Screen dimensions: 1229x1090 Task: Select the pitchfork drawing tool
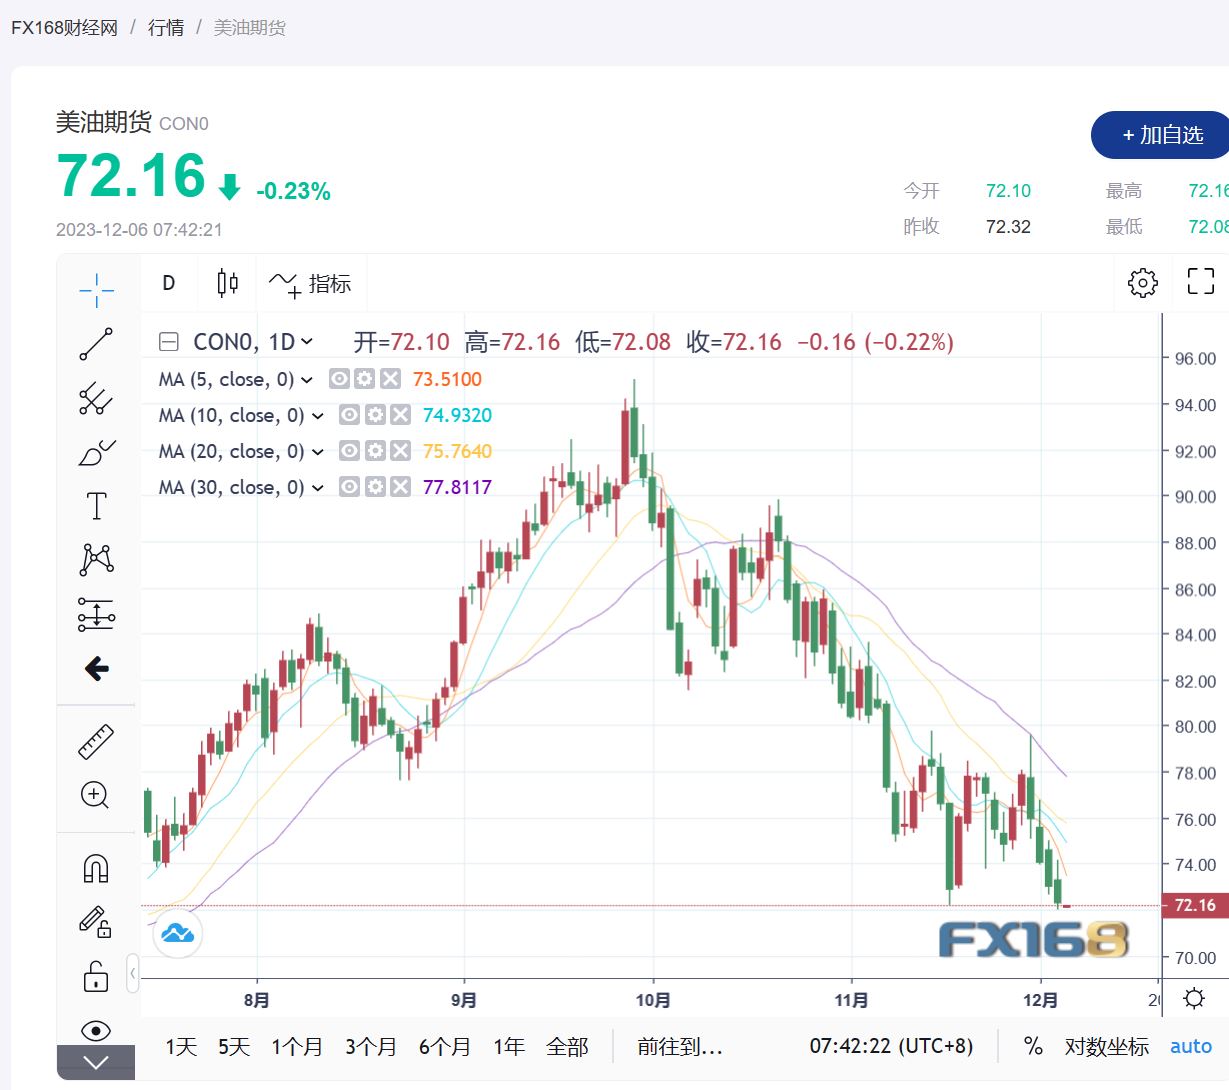coord(96,398)
